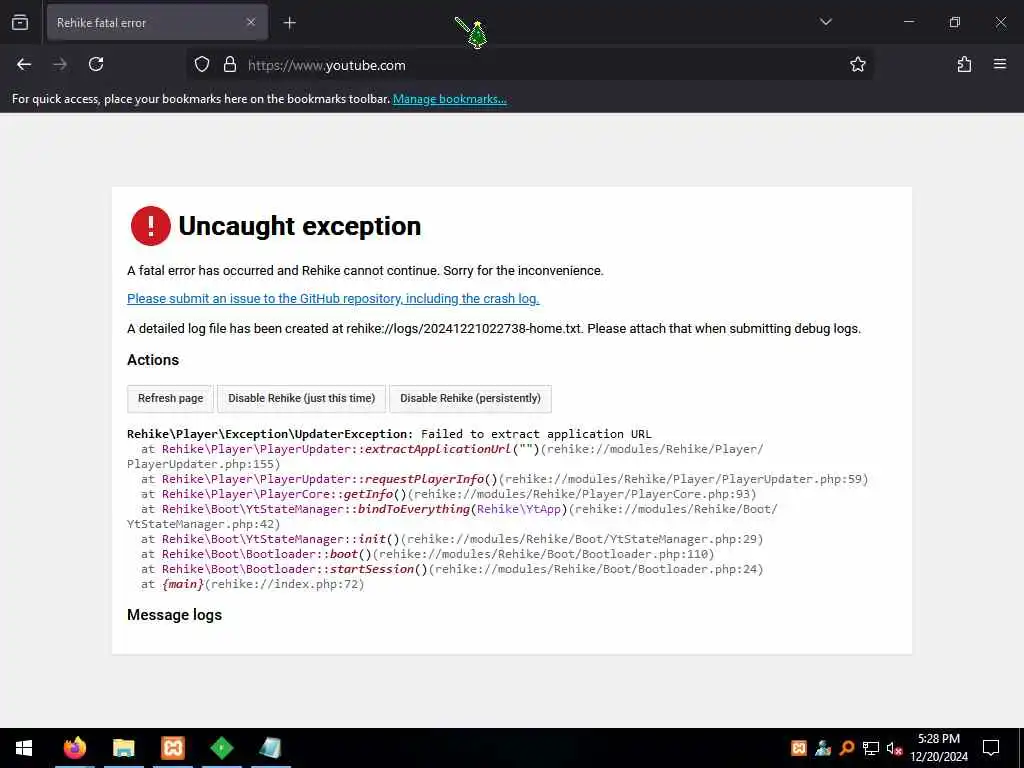Click the PlayerCore::getInfo() stack line
Viewport: 1024px width, 768px height.
pyautogui.click(x=449, y=494)
